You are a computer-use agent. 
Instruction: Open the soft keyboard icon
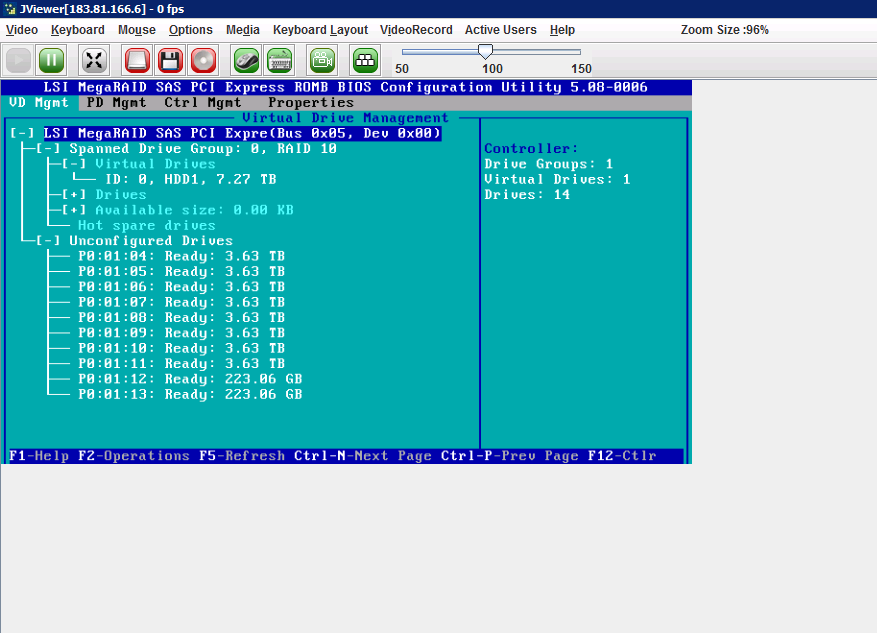pyautogui.click(x=279, y=60)
